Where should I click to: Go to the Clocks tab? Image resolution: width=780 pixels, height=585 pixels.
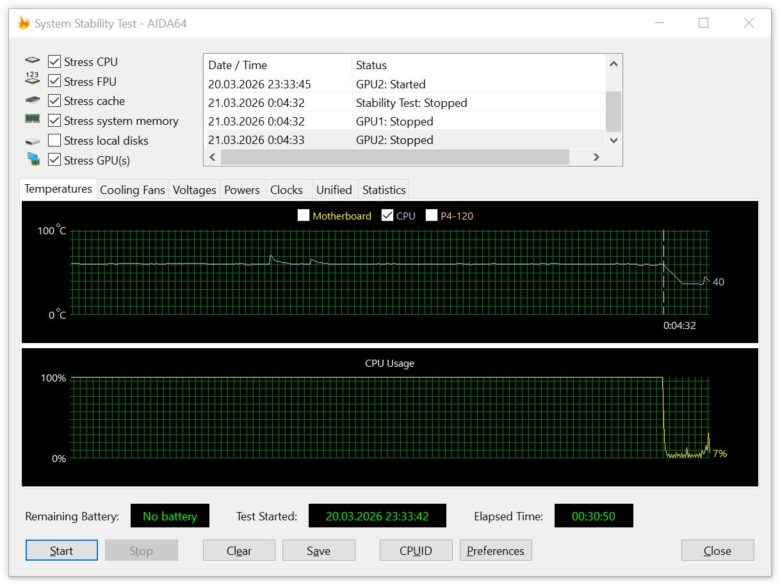click(x=287, y=190)
